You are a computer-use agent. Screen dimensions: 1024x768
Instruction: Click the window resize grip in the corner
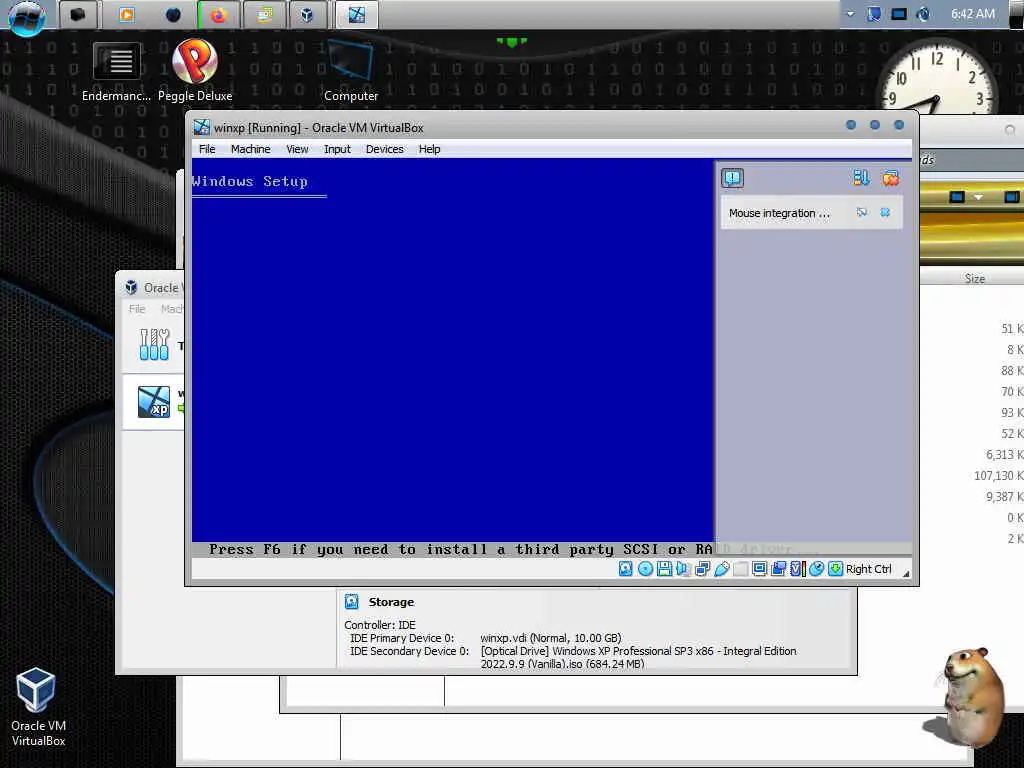click(906, 573)
